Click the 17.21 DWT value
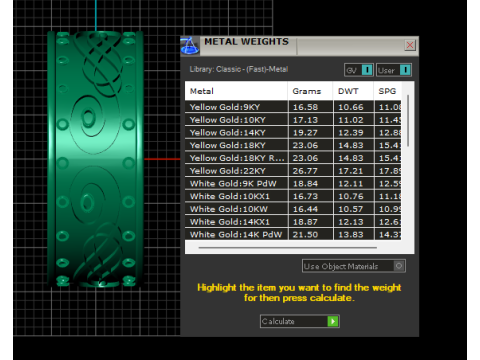Image resolution: width=480 pixels, height=360 pixels. 351,171
